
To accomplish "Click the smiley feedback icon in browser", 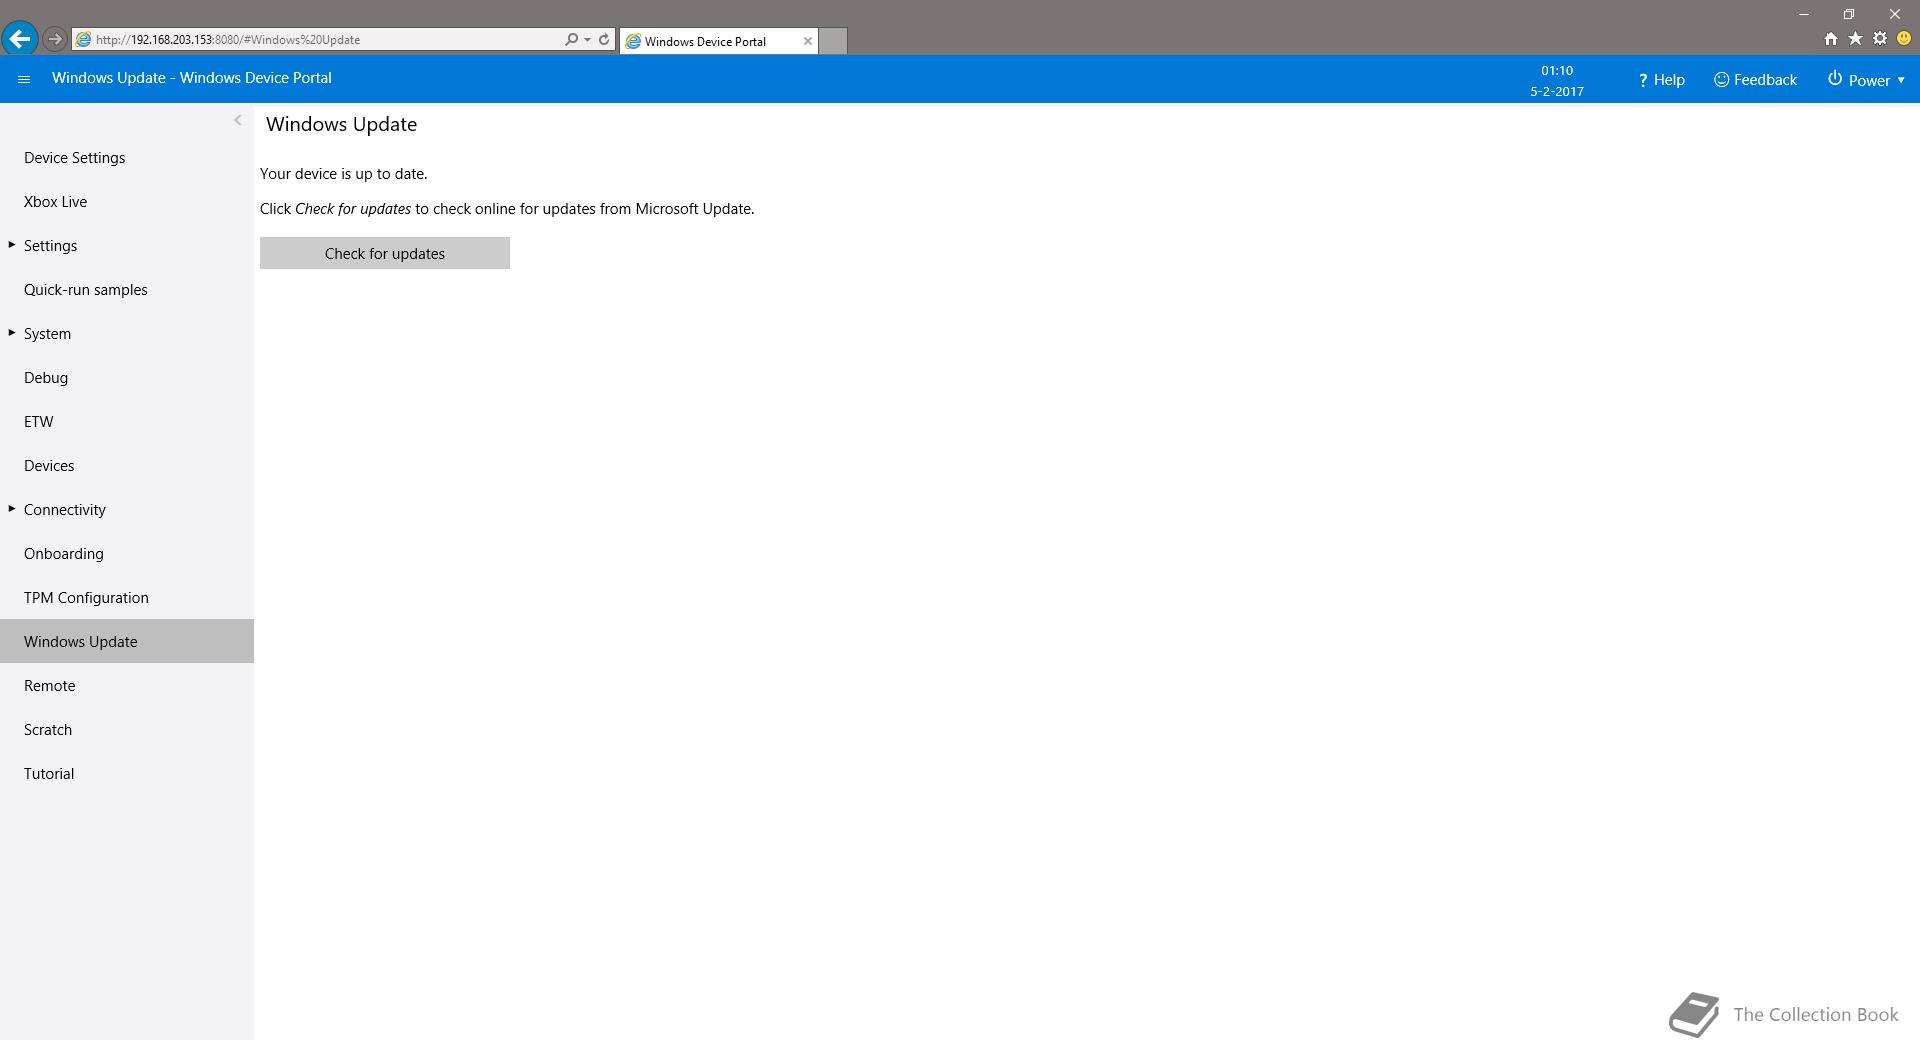I will 1904,39.
